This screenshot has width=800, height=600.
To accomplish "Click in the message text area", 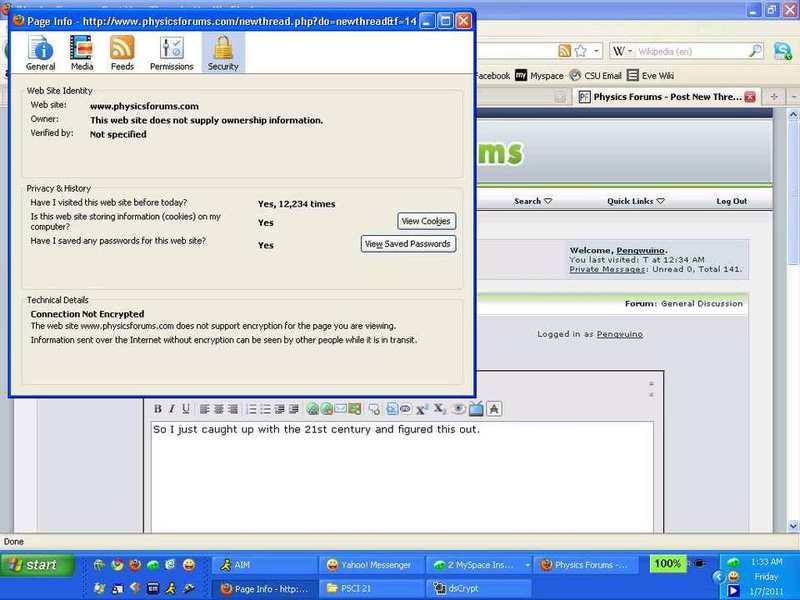I will click(402, 477).
